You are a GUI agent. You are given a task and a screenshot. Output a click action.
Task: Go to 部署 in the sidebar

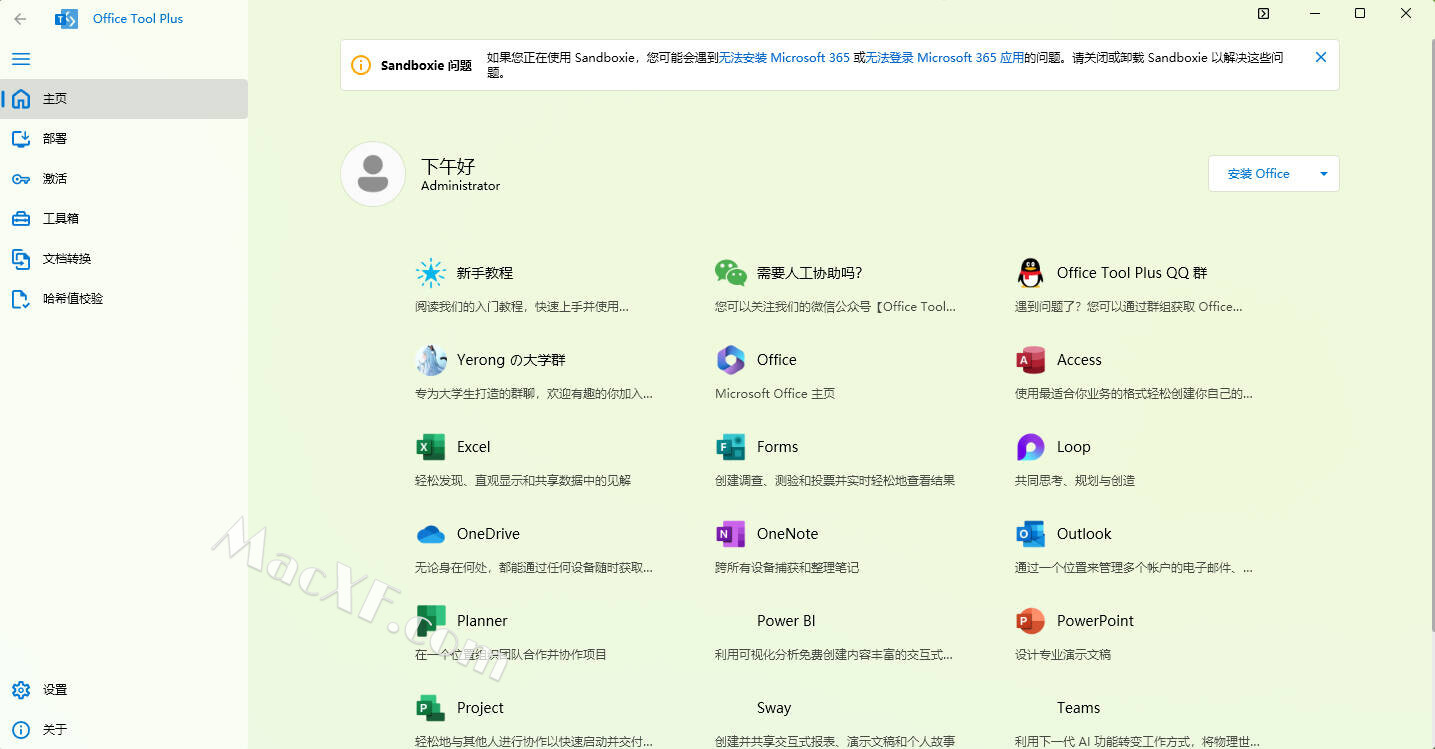click(x=124, y=139)
